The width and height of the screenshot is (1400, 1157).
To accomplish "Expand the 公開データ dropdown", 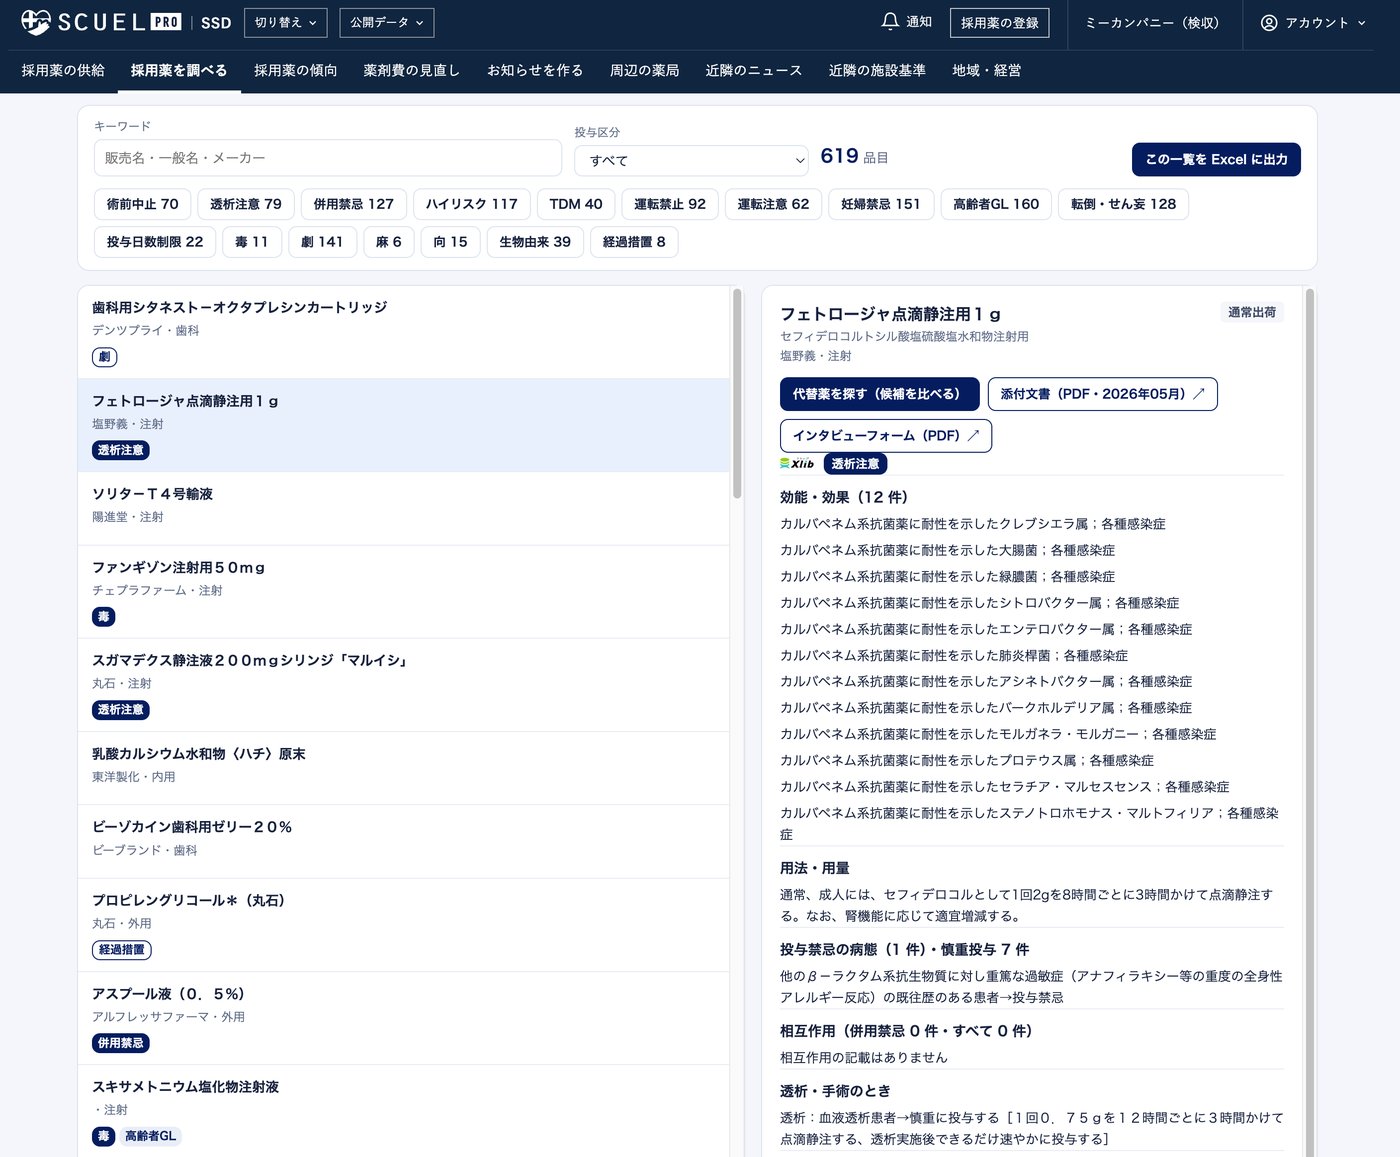I will (387, 22).
